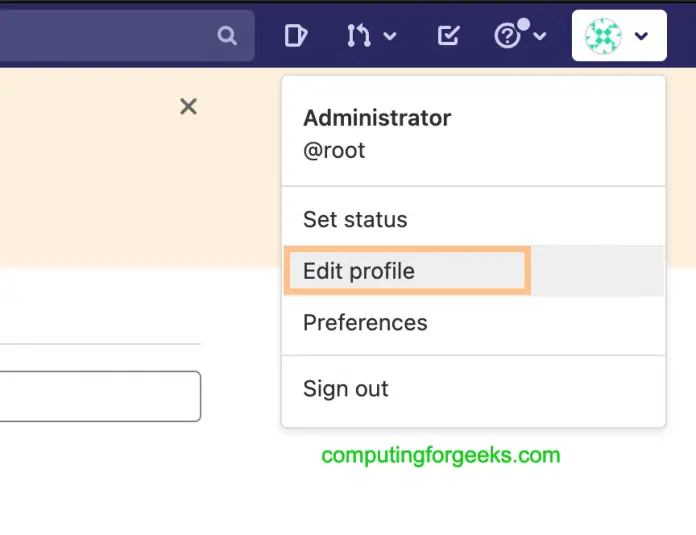This screenshot has height=535, width=696.
Task: Click the user avatar image
Action: point(603,36)
